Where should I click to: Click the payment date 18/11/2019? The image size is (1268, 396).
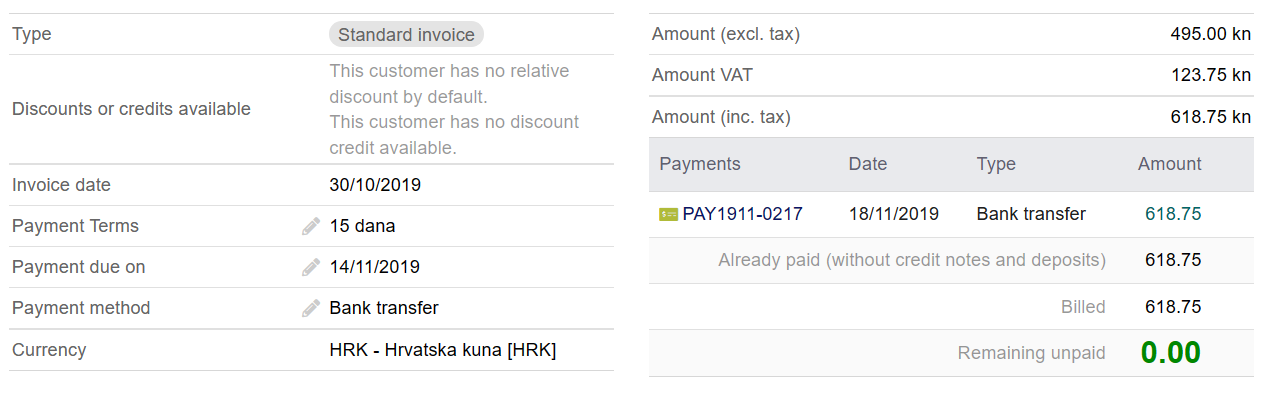pos(894,214)
